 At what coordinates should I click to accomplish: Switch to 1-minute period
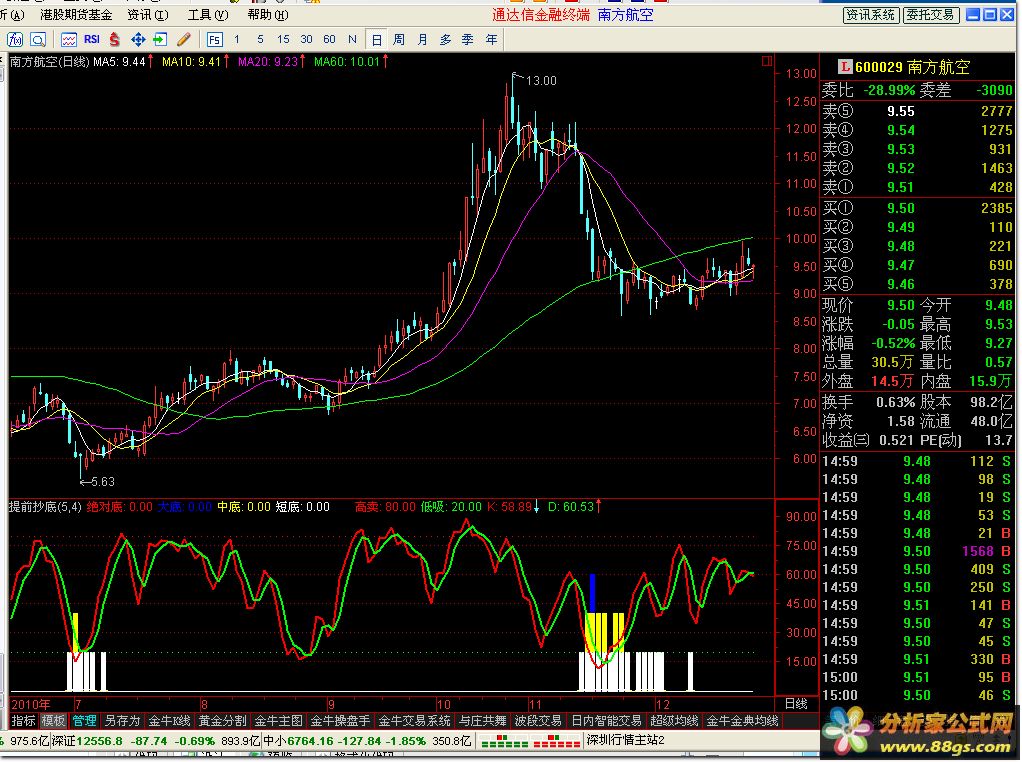pyautogui.click(x=237, y=40)
